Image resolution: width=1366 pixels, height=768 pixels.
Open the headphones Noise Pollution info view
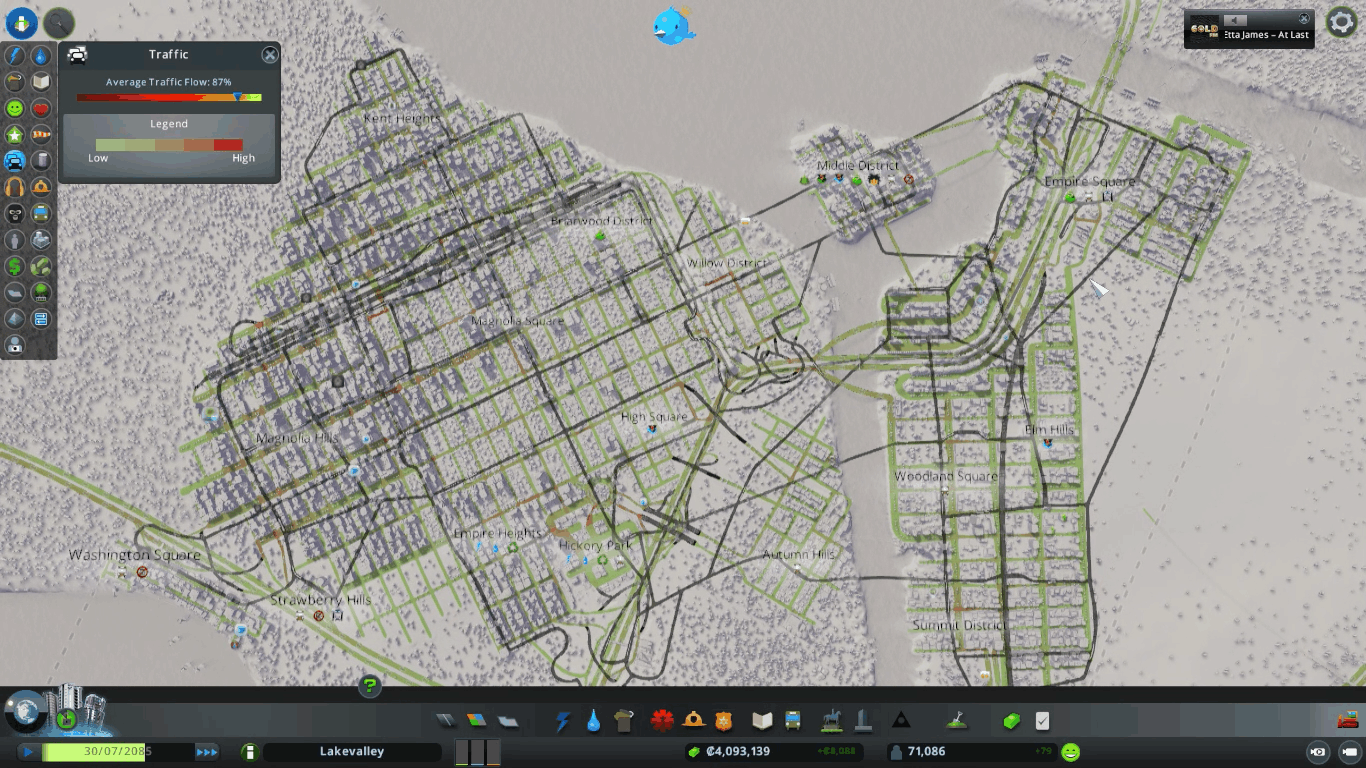click(15, 186)
